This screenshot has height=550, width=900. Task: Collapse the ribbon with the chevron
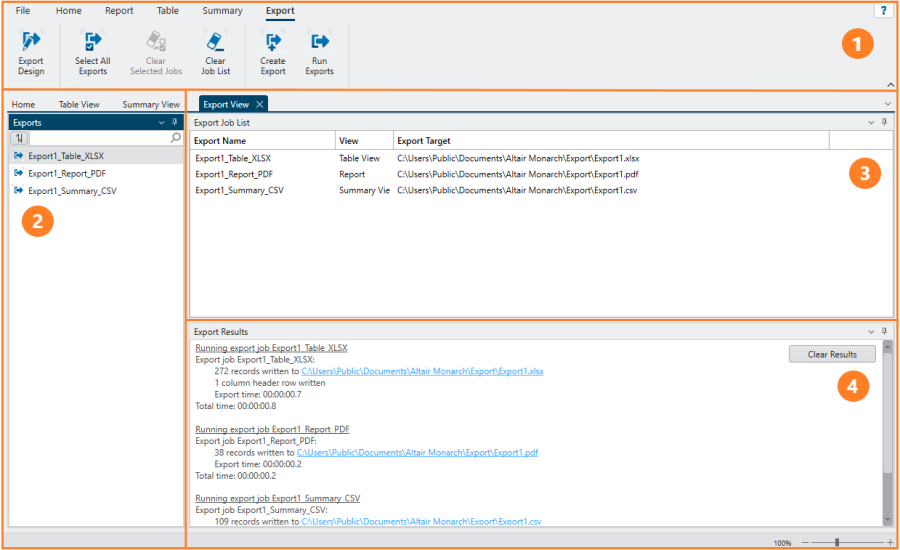(x=890, y=85)
